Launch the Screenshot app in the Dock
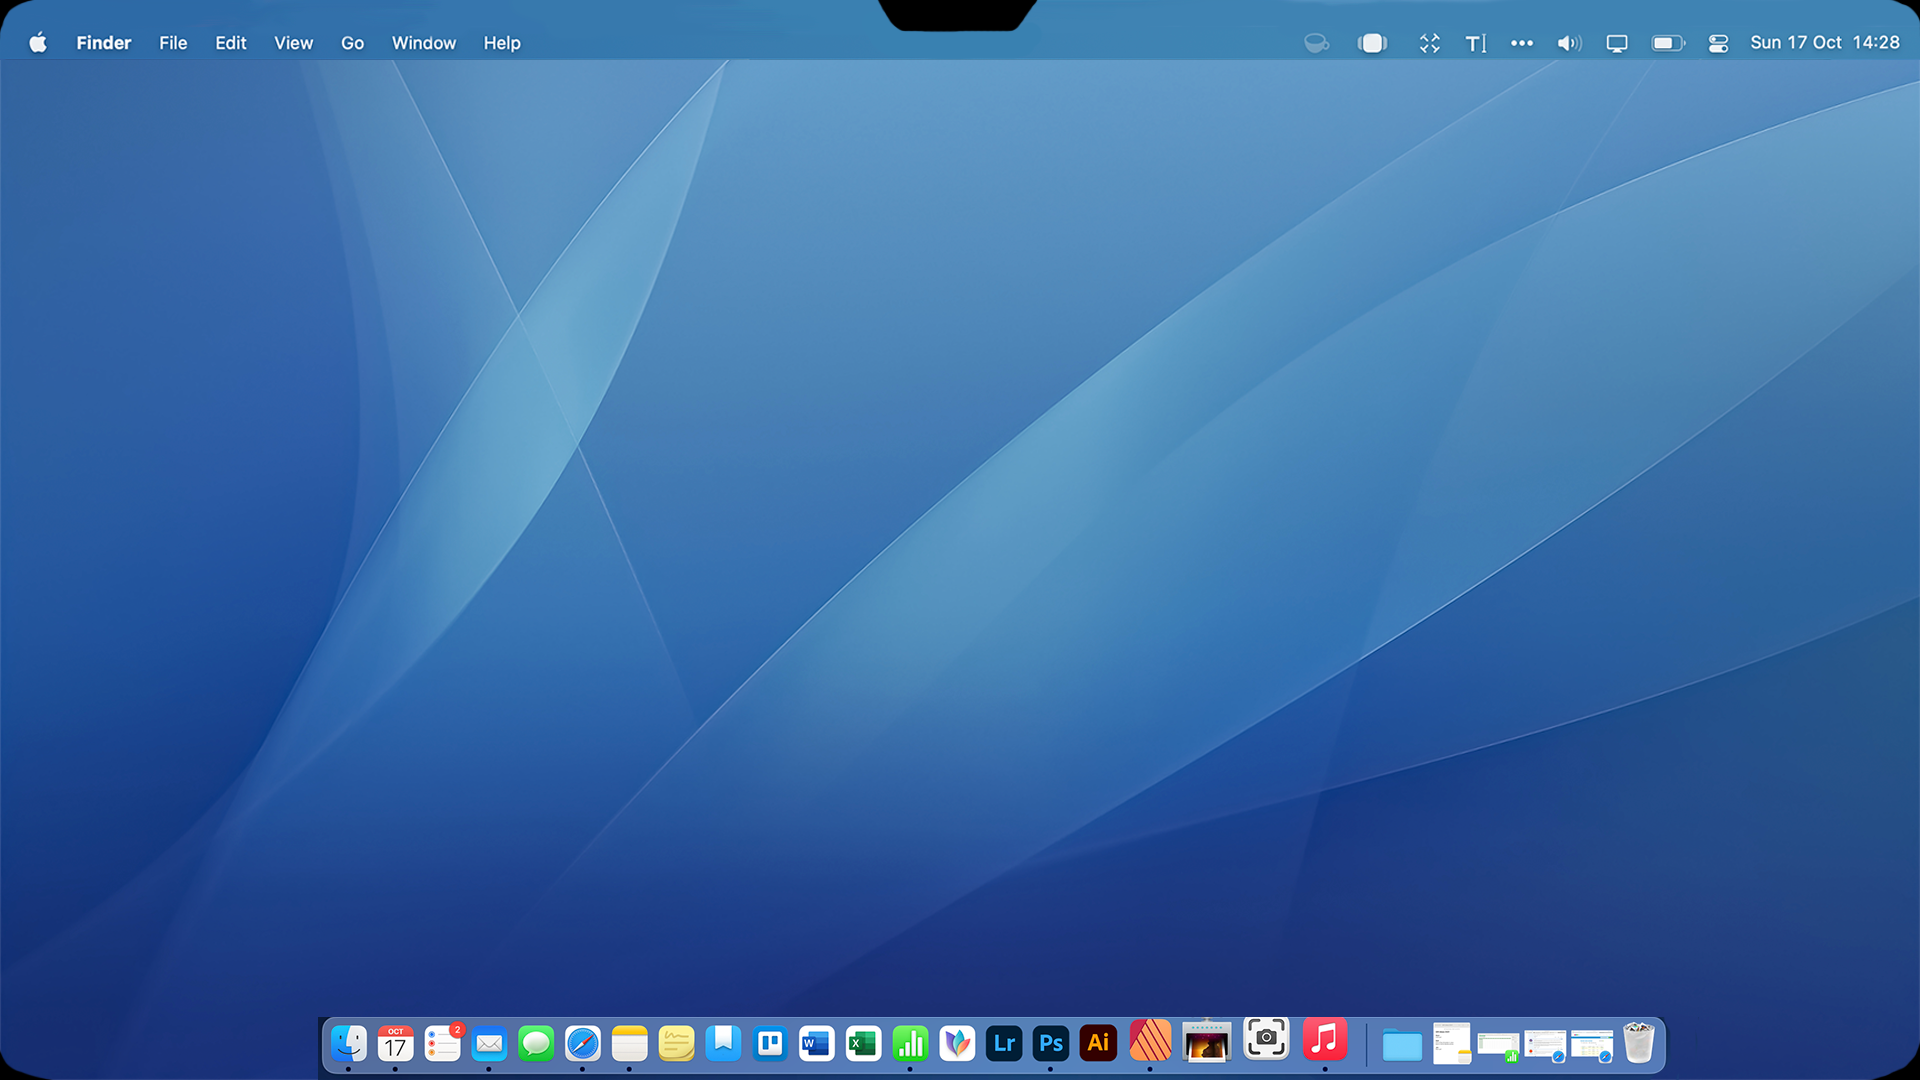The image size is (1920, 1080). click(1266, 1038)
